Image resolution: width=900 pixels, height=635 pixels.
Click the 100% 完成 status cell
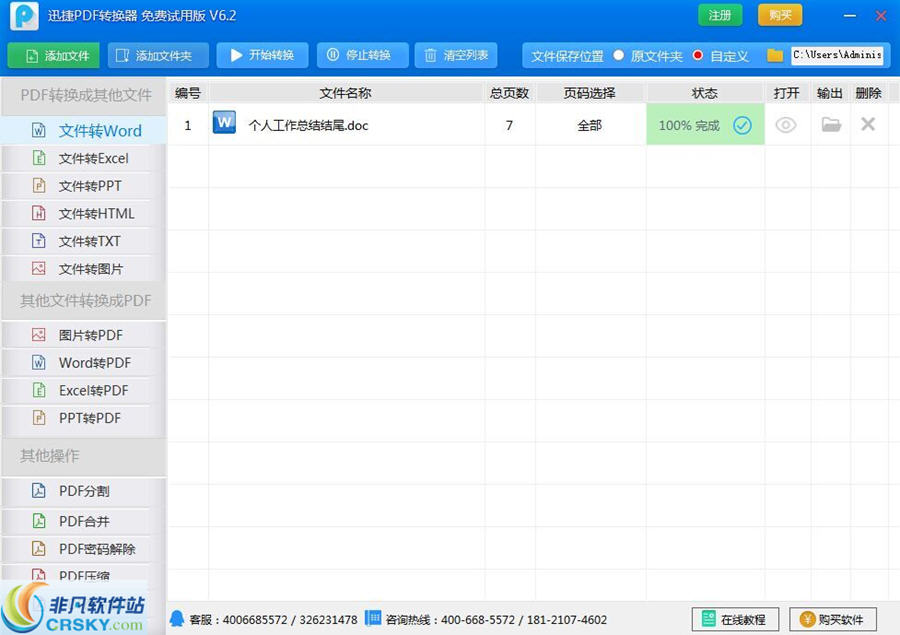[705, 125]
